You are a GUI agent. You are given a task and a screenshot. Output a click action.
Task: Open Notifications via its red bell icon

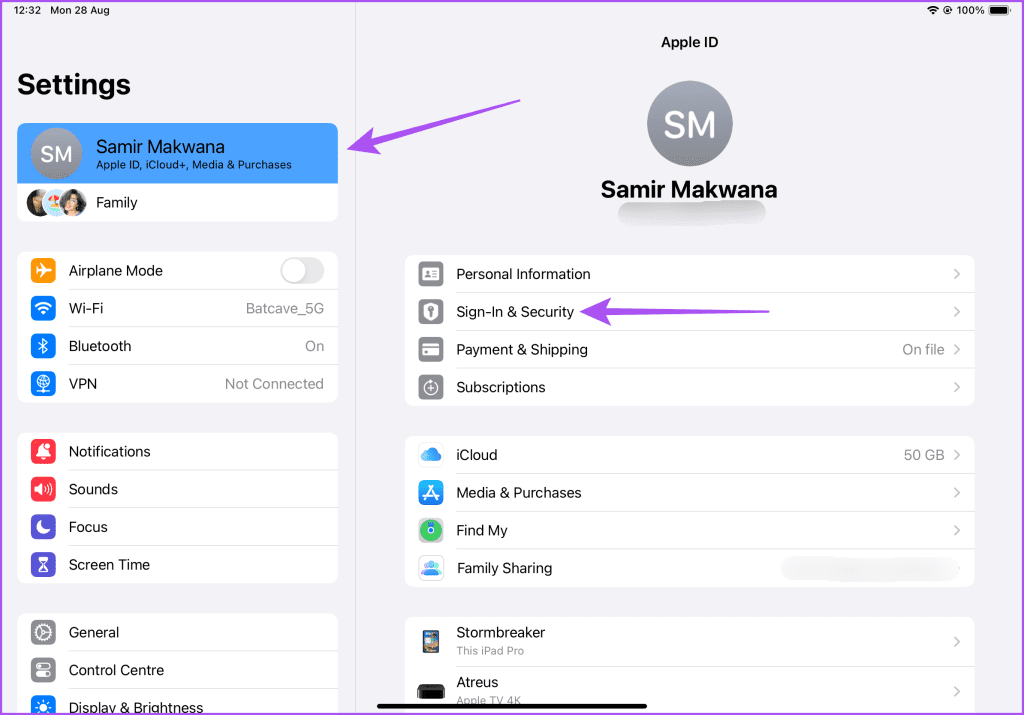43,451
